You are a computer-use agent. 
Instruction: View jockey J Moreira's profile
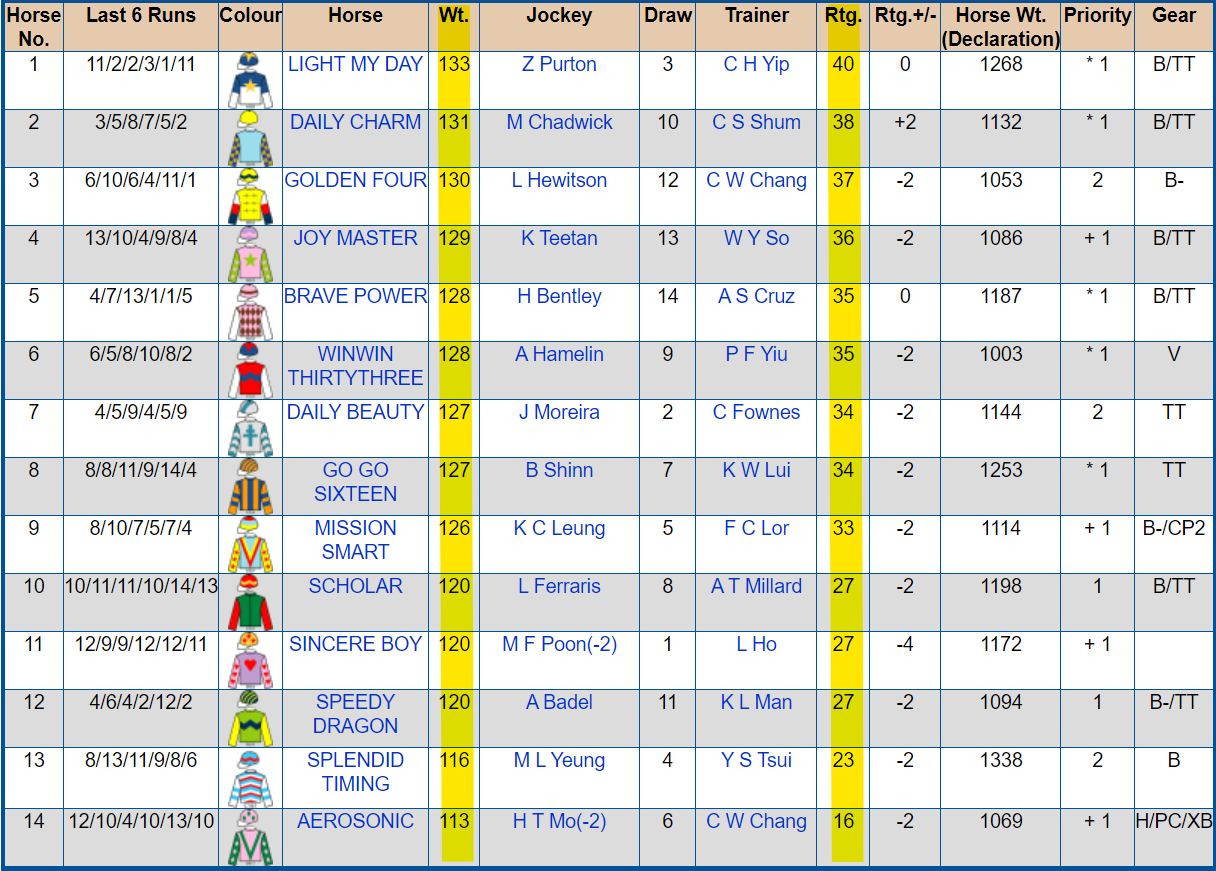(562, 412)
